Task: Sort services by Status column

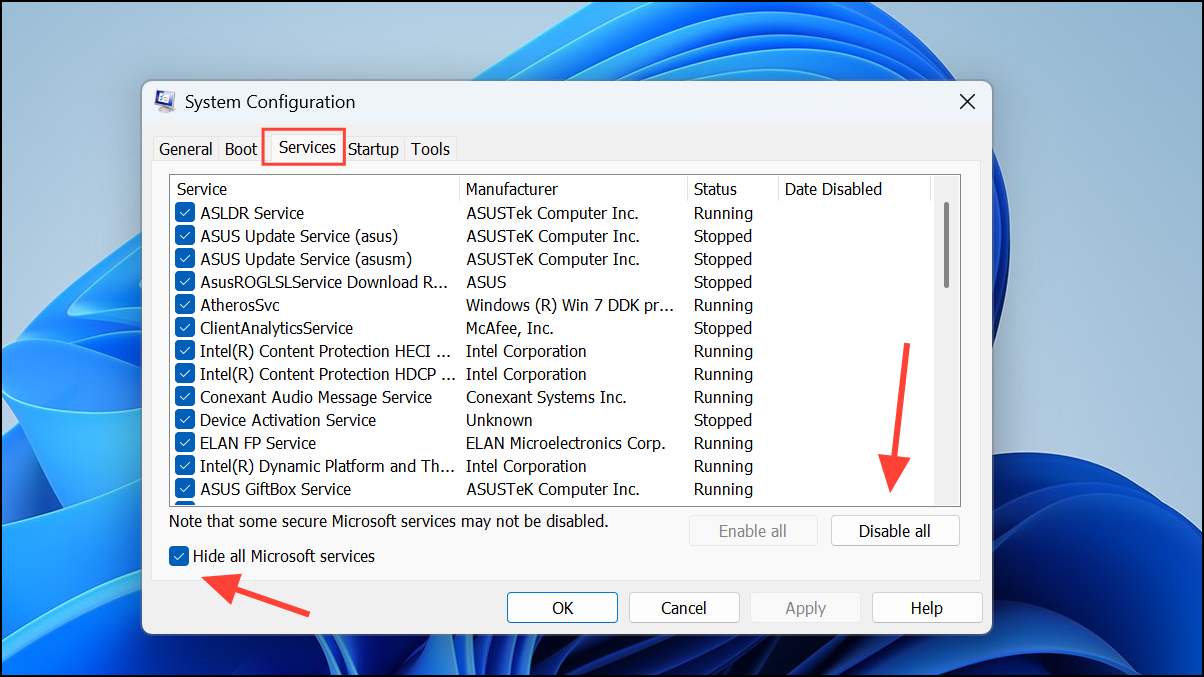Action: pos(714,188)
